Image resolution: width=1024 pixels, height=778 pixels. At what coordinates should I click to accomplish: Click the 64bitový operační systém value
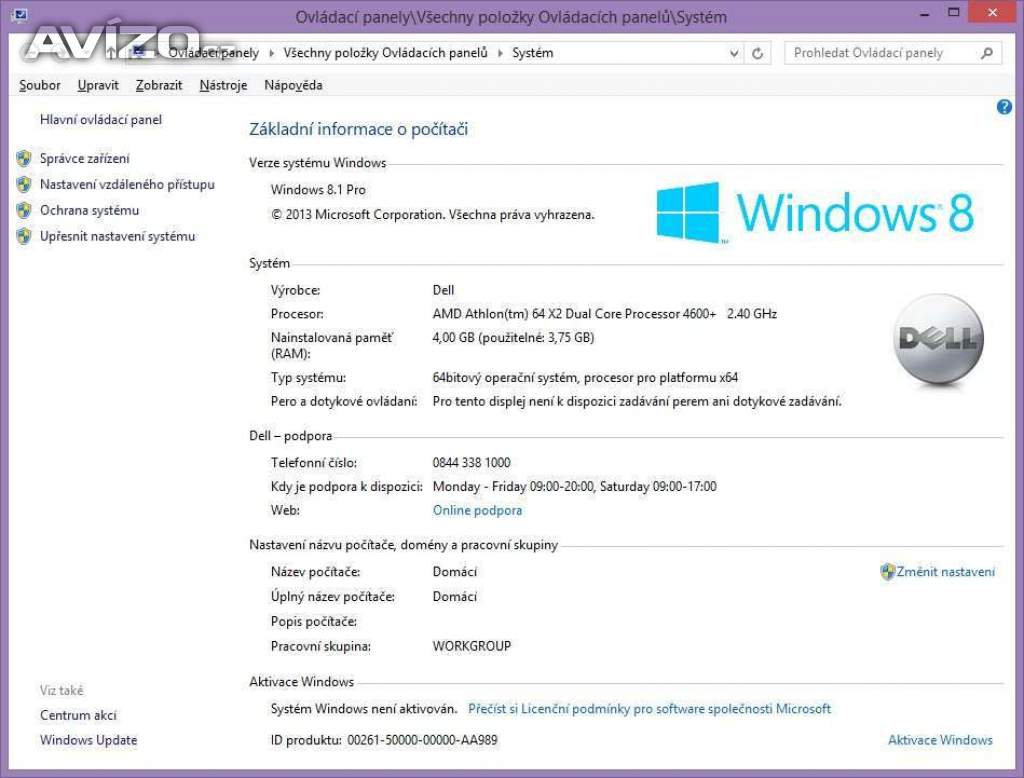(x=585, y=378)
